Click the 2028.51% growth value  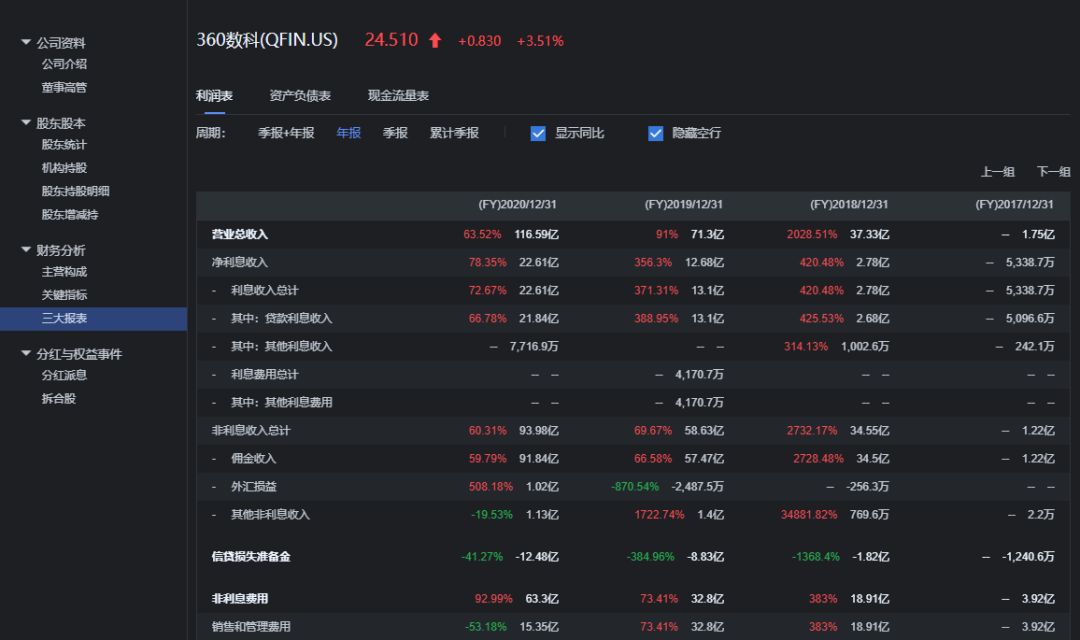click(812, 234)
